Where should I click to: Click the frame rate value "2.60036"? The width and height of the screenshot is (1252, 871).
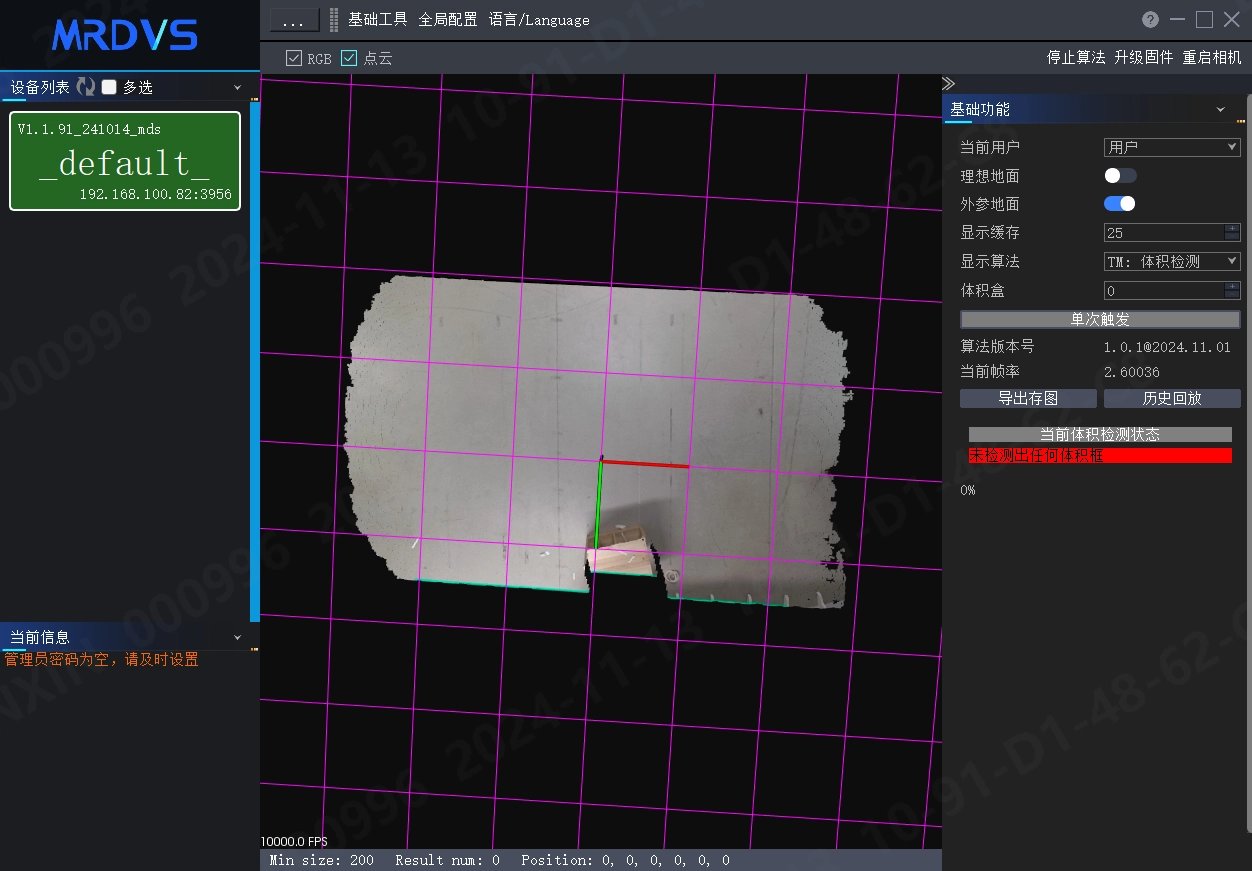[1132, 372]
